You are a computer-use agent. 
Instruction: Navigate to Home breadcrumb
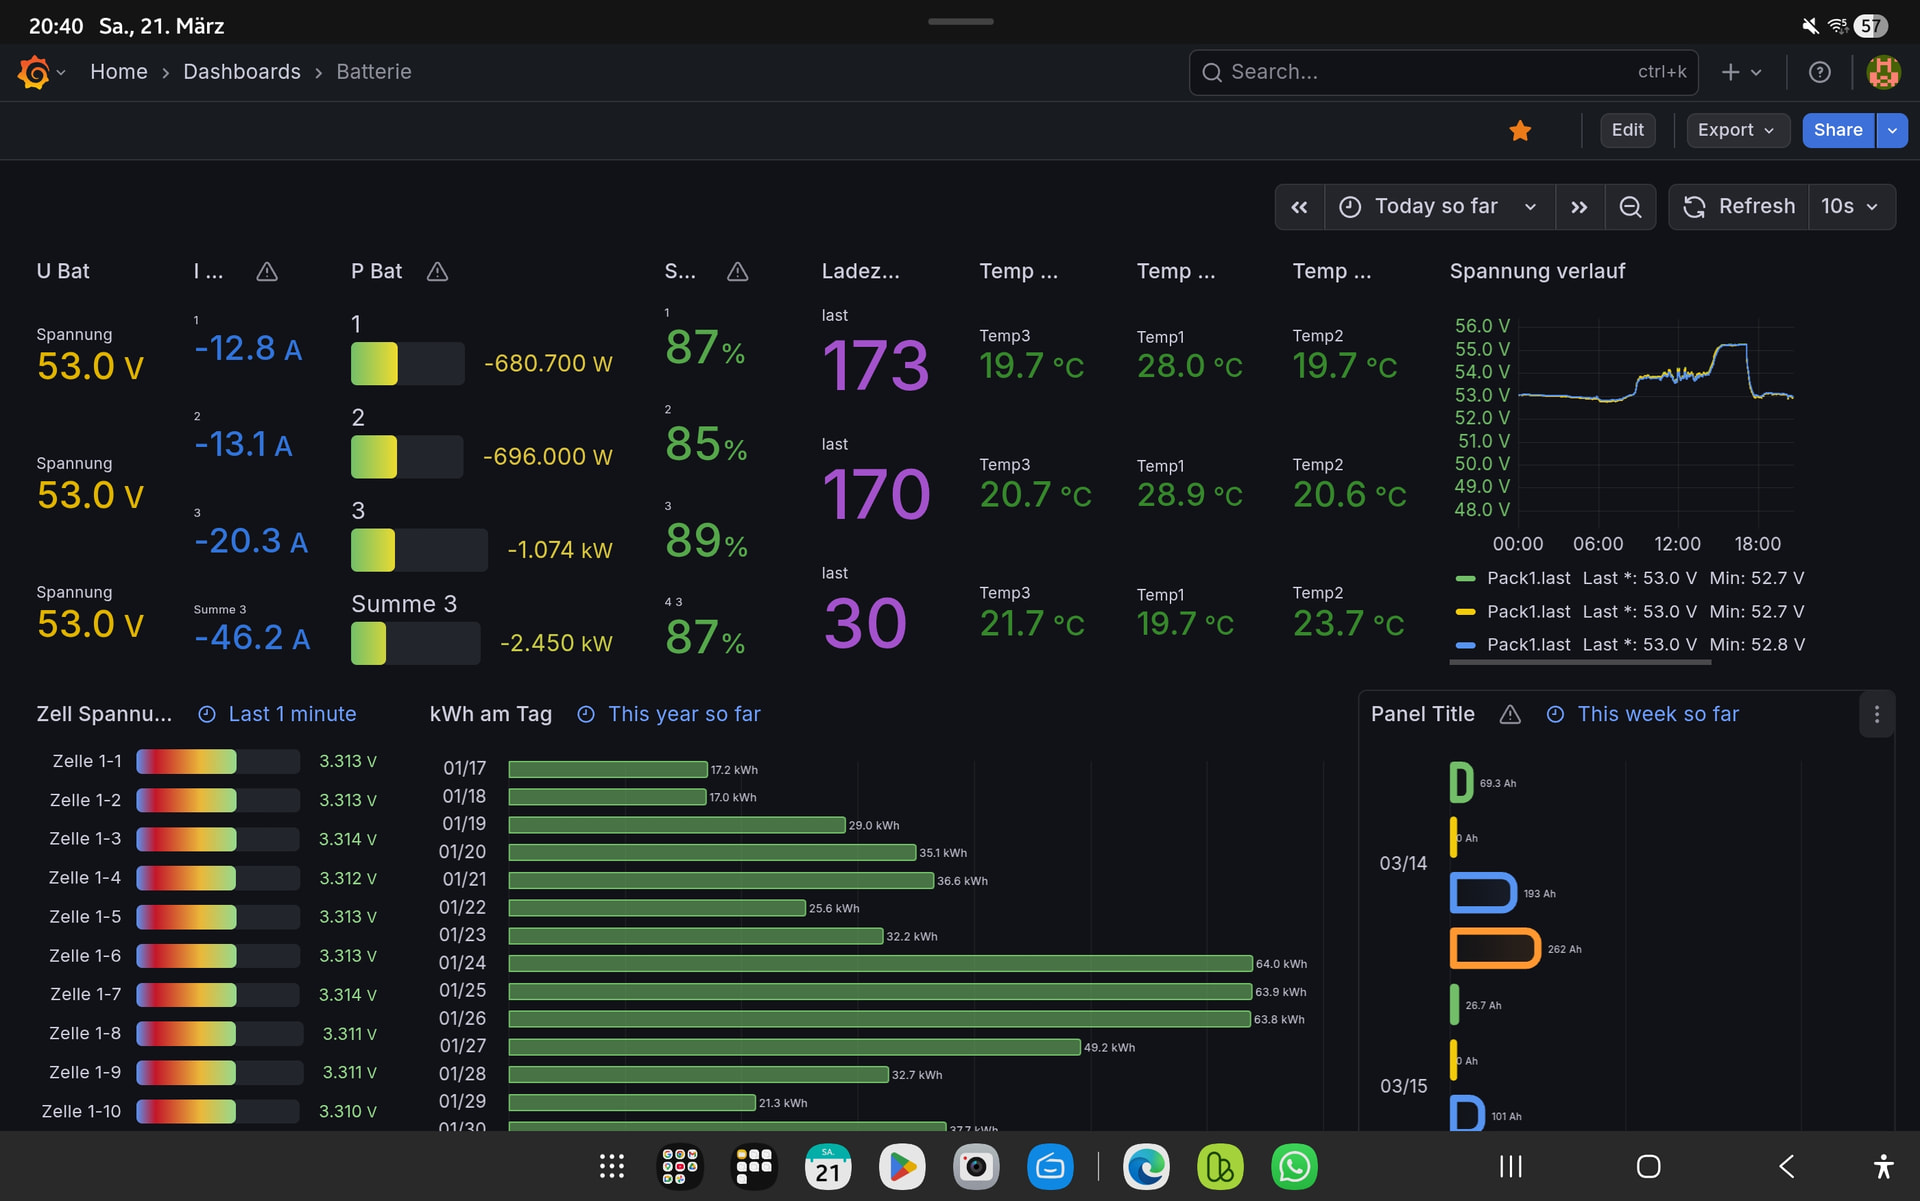coord(118,72)
